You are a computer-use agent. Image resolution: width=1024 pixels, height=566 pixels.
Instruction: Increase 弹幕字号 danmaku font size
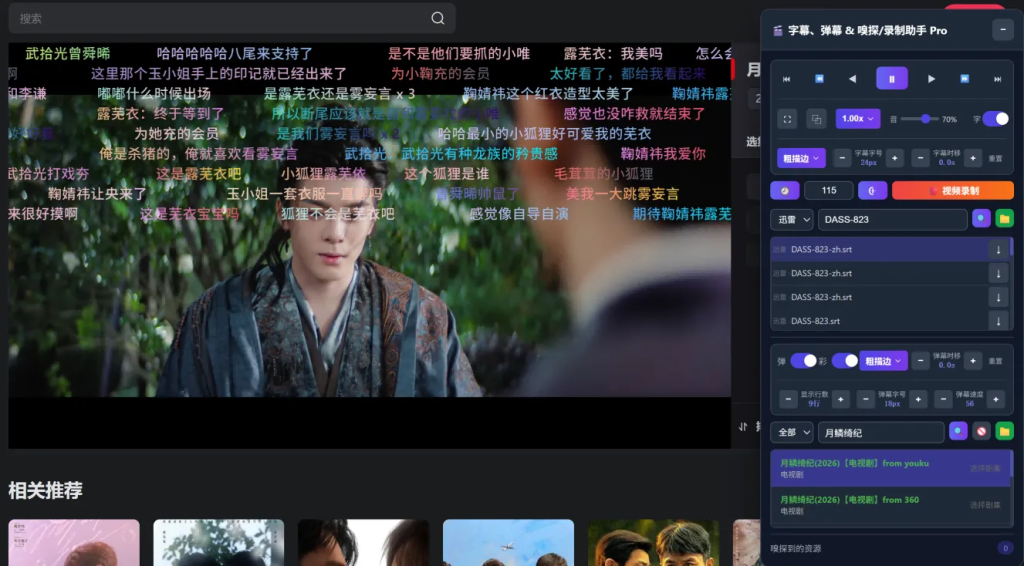point(918,399)
